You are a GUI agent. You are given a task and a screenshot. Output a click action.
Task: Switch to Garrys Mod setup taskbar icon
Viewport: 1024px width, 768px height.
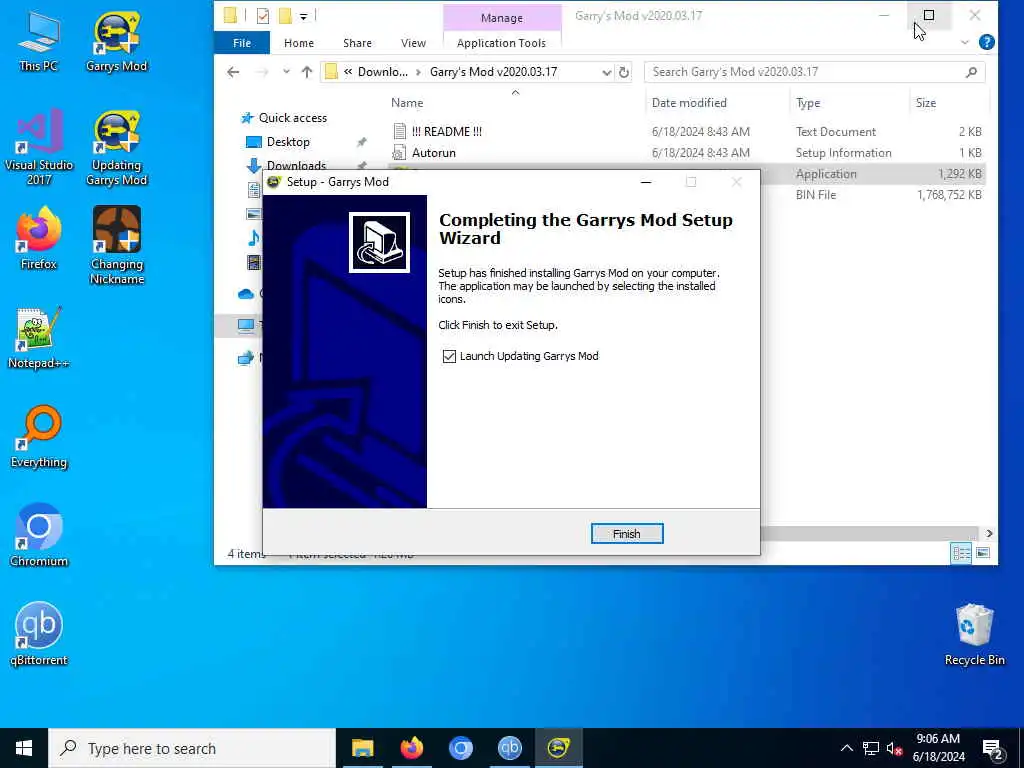558,748
